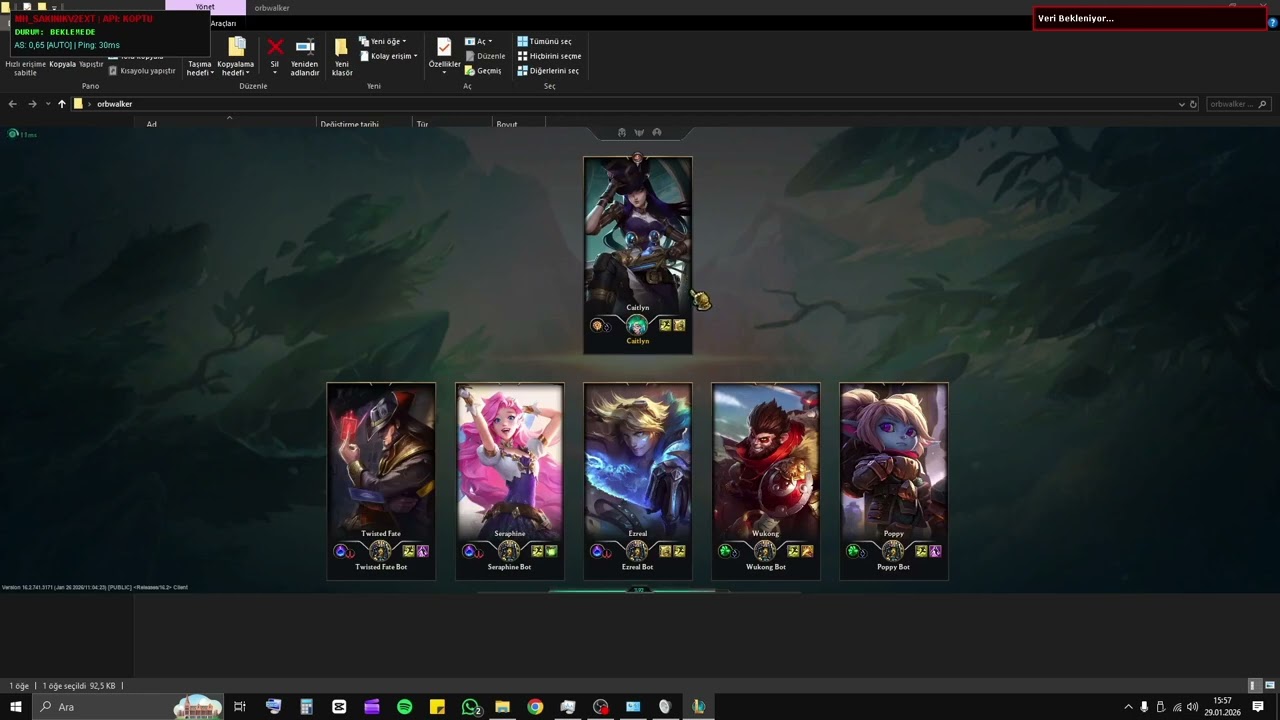Click Kopyala in the ribbon
The height and width of the screenshot is (720, 1280).
pyautogui.click(x=63, y=64)
